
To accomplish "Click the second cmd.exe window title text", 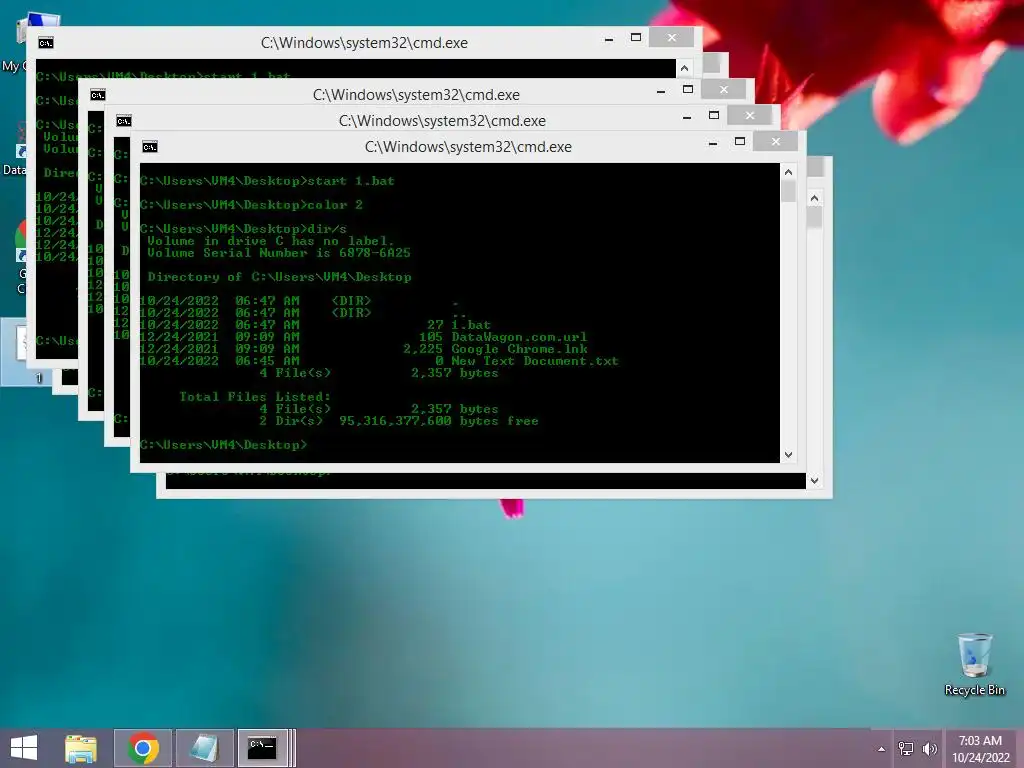I will click(x=442, y=121).
